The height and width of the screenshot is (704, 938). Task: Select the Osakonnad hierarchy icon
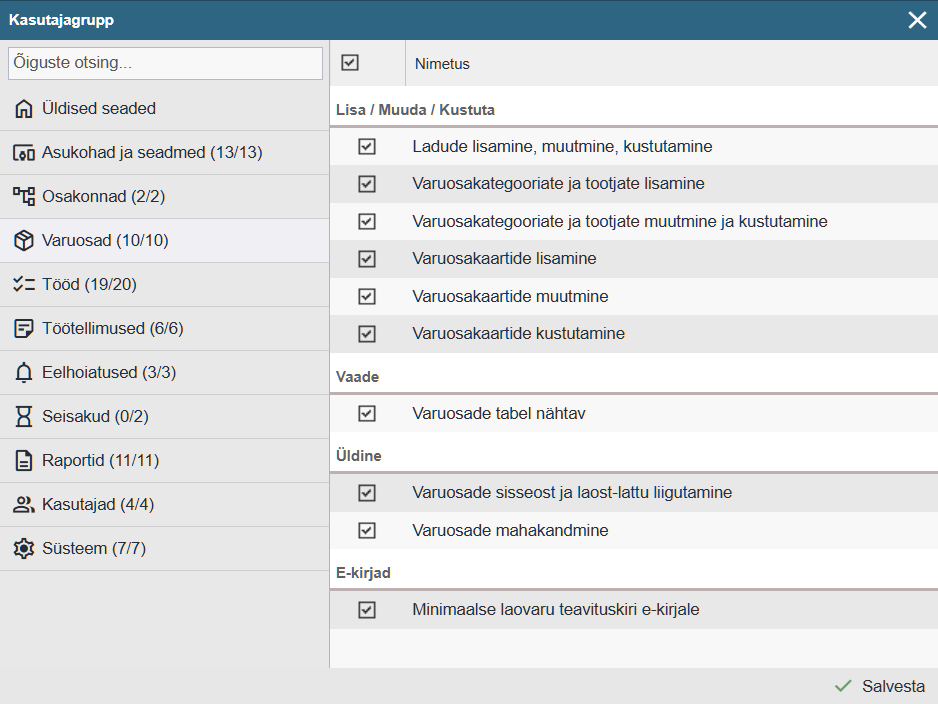point(24,197)
